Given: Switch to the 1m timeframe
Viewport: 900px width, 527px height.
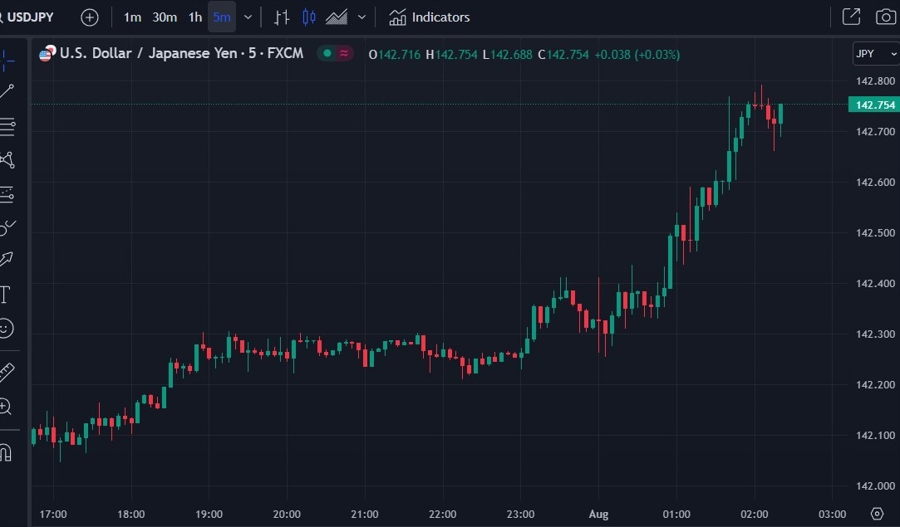Looking at the screenshot, I should (x=132, y=17).
